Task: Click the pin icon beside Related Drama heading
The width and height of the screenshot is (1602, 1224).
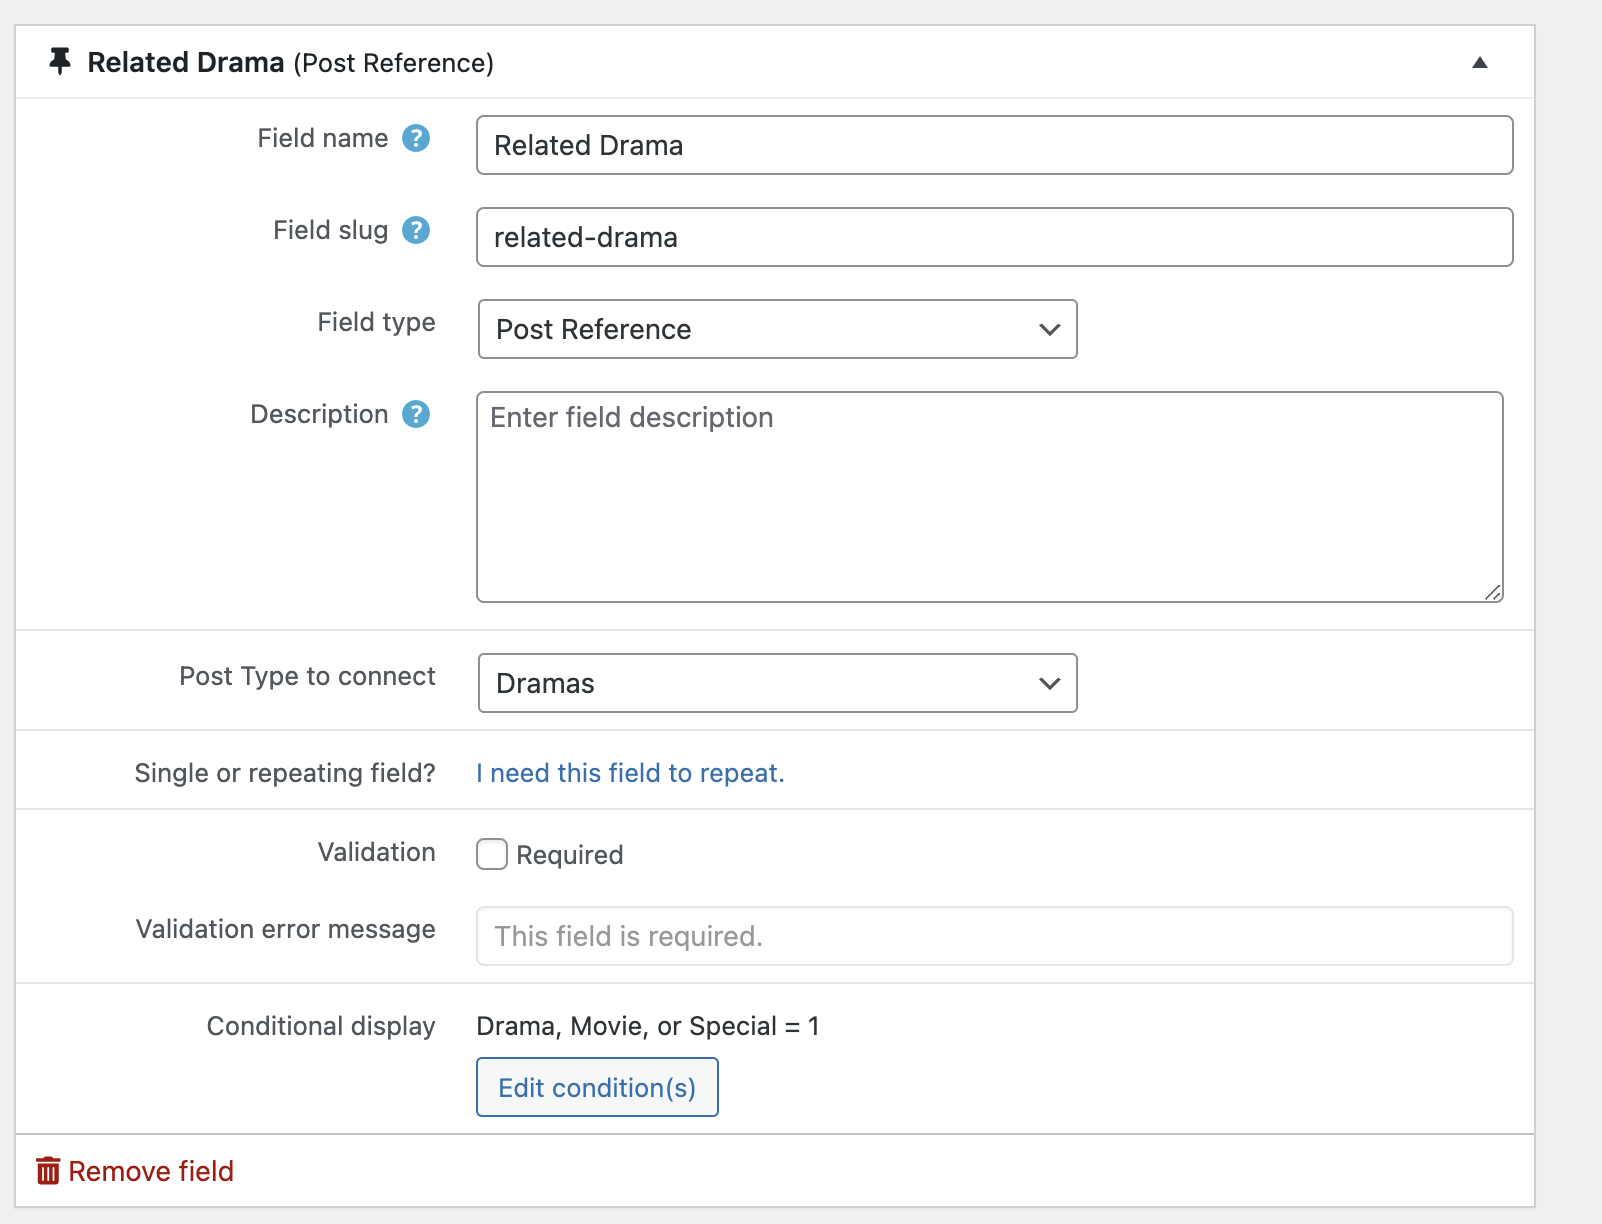Action: click(x=60, y=62)
